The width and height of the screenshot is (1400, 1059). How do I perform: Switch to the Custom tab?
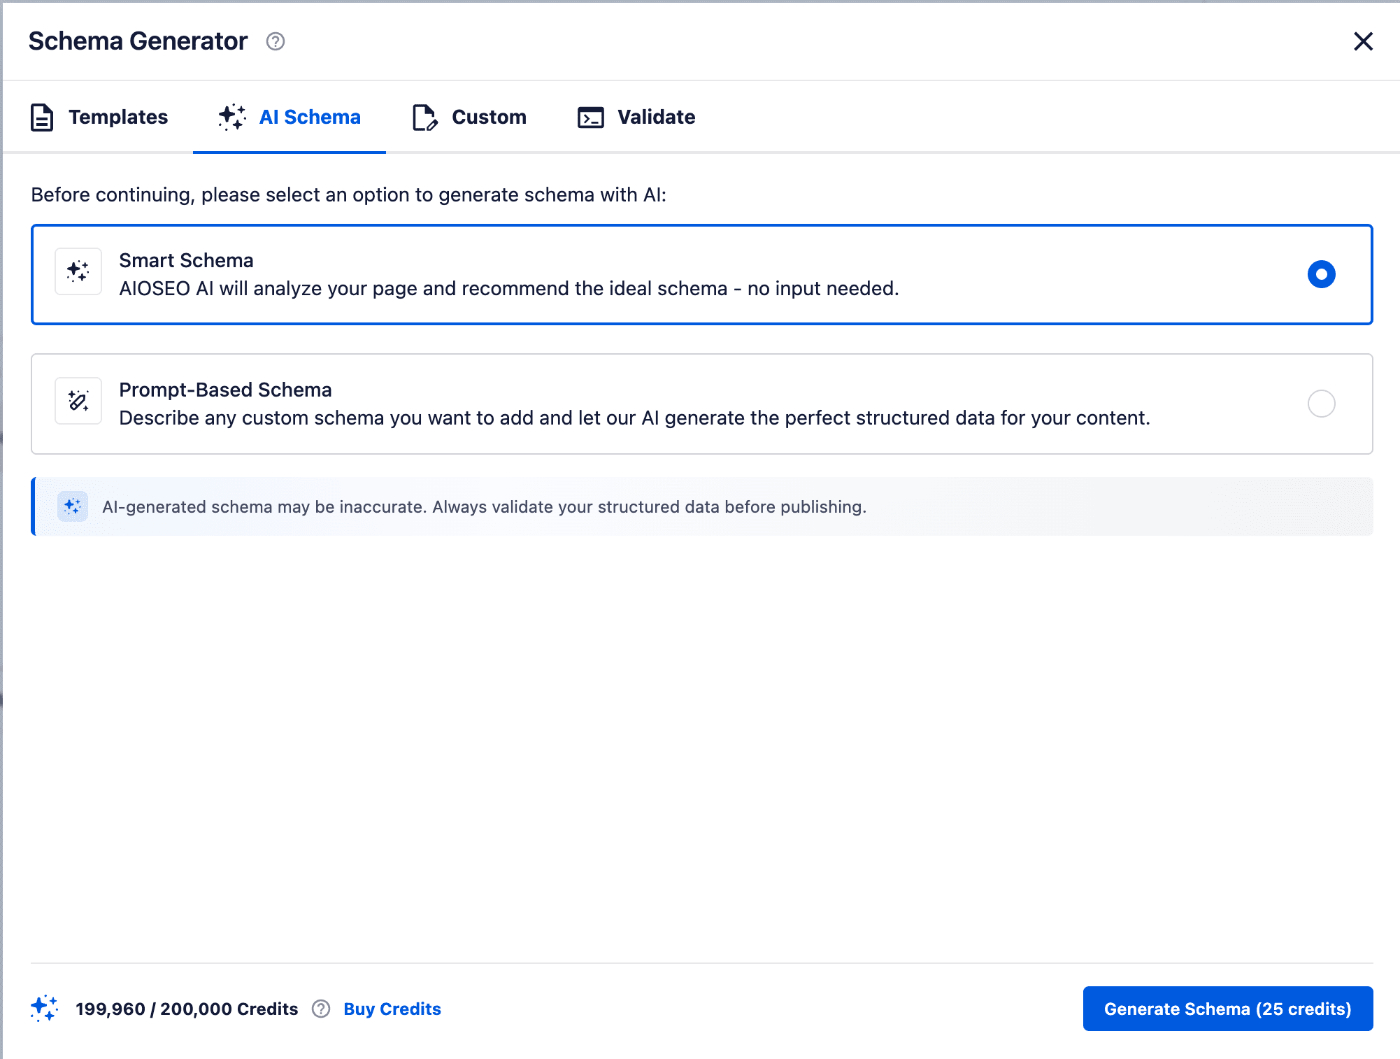[488, 117]
